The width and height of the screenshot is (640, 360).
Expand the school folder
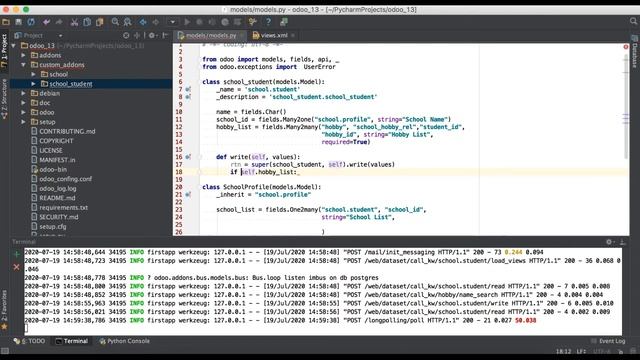coord(33,74)
